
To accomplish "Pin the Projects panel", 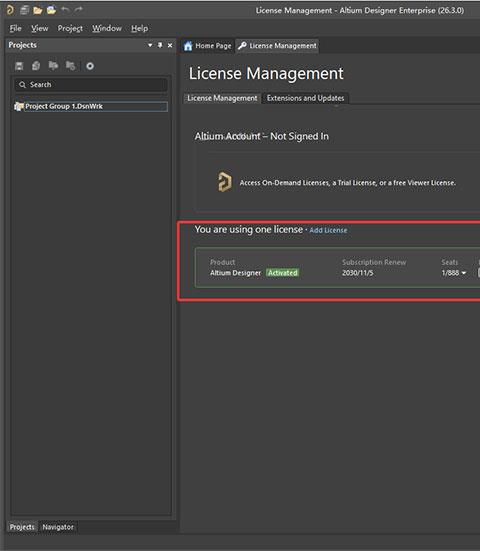I will point(160,45).
